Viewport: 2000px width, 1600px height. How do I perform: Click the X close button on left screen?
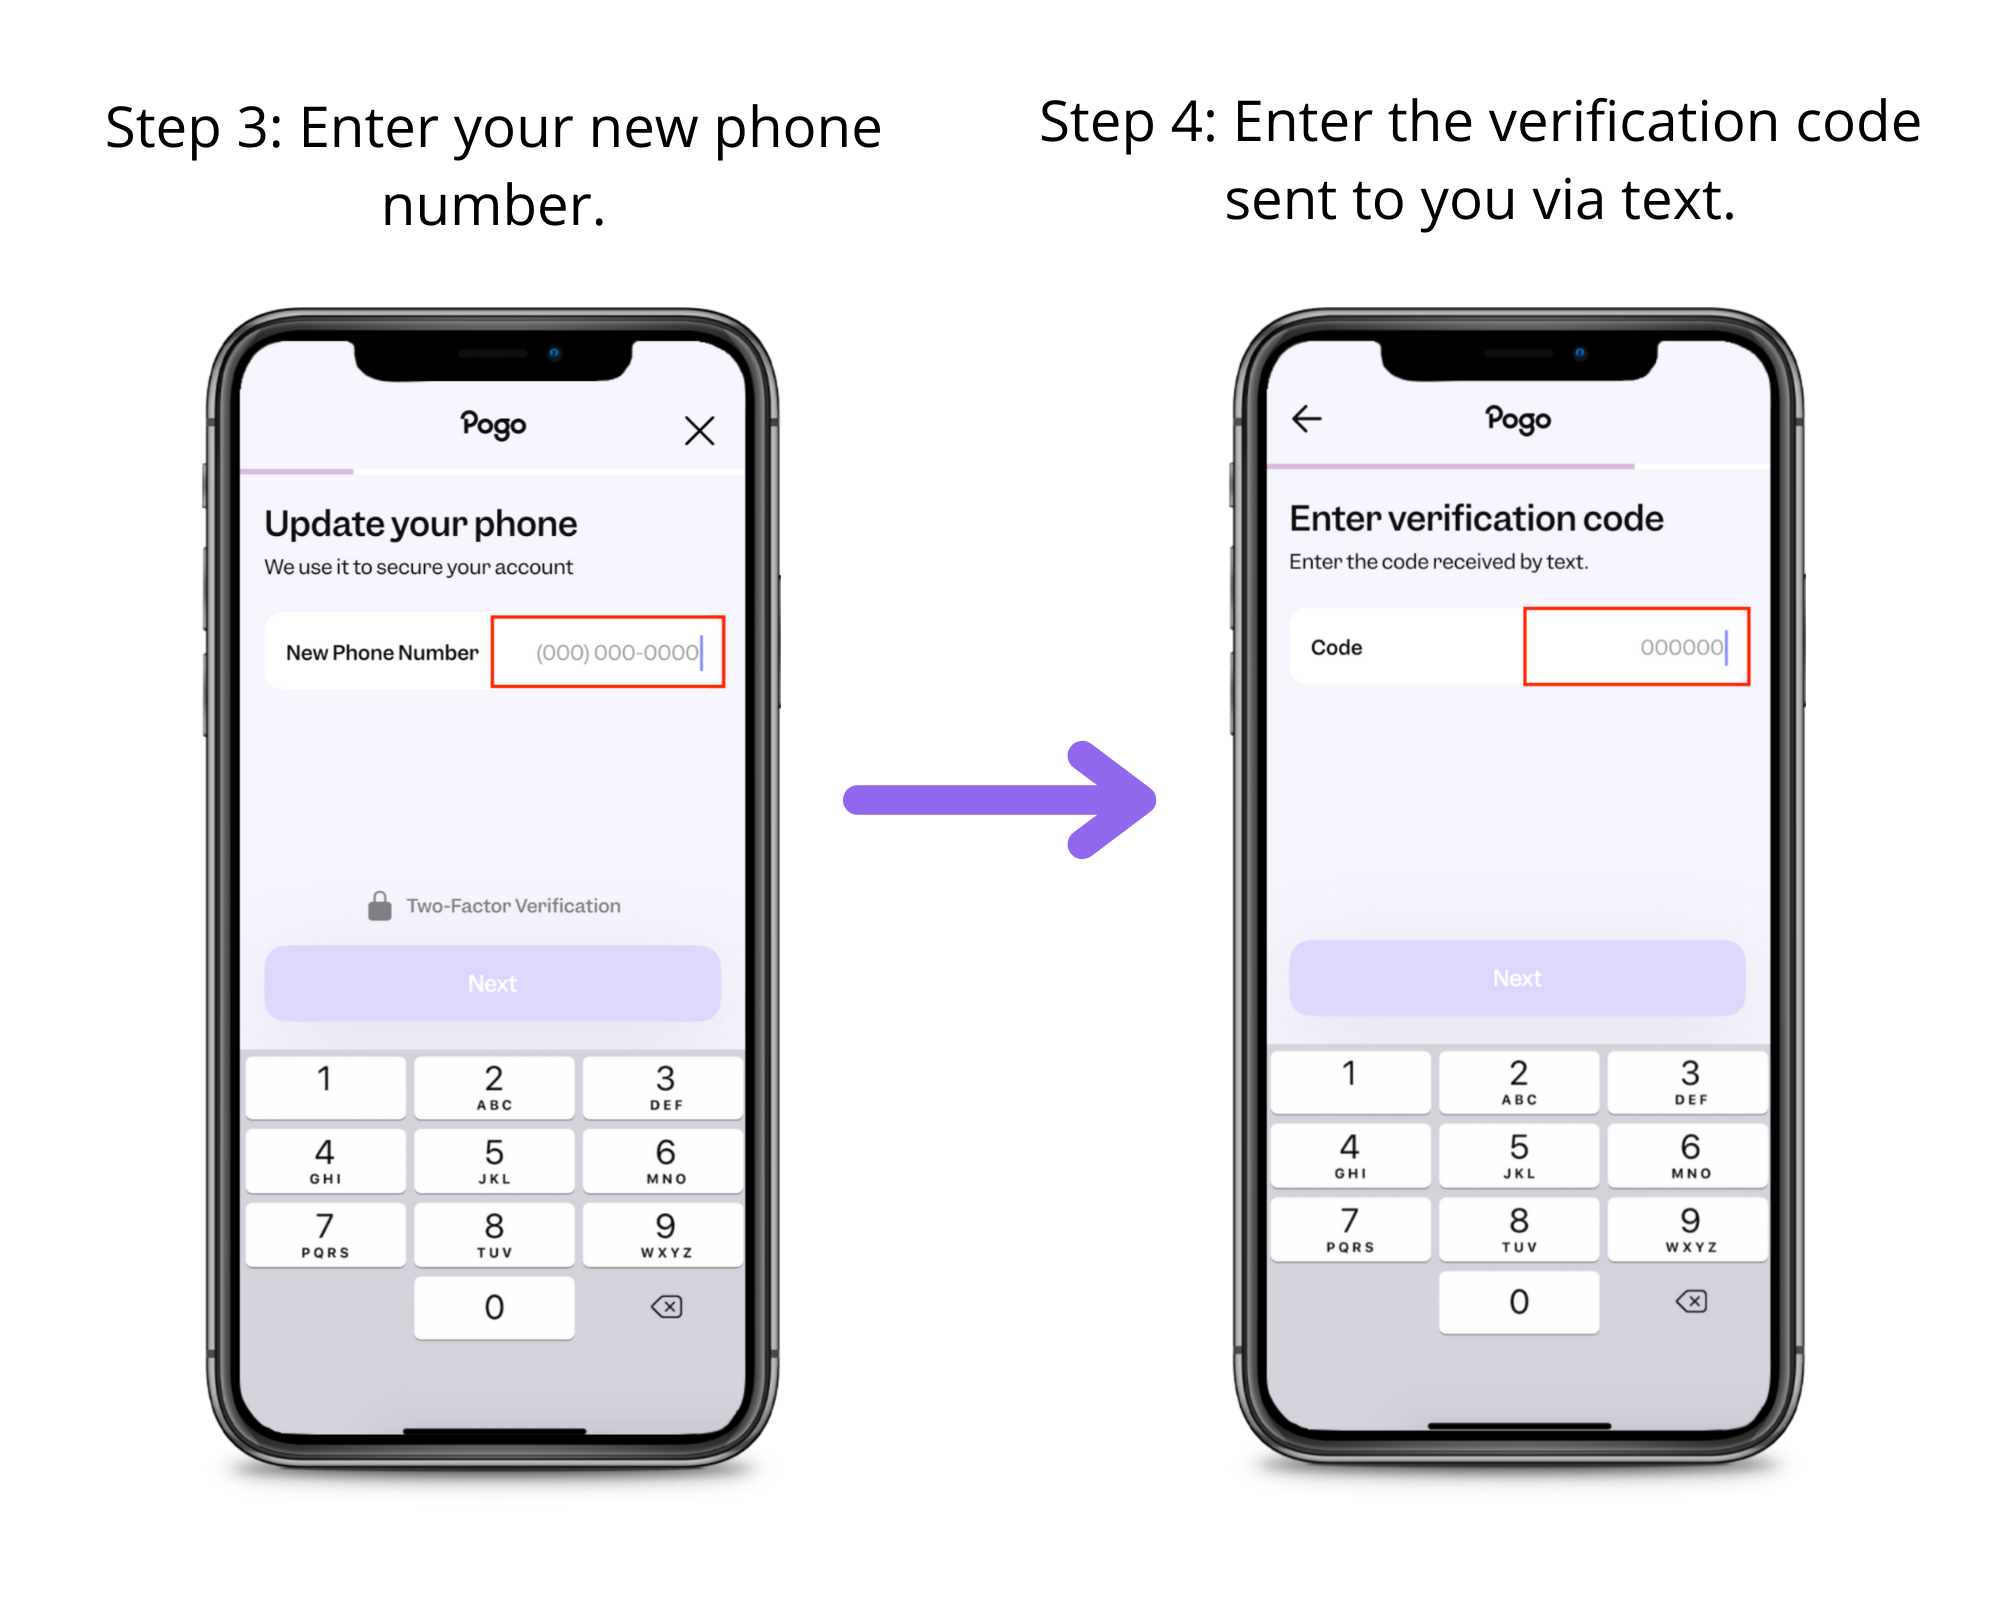[699, 431]
